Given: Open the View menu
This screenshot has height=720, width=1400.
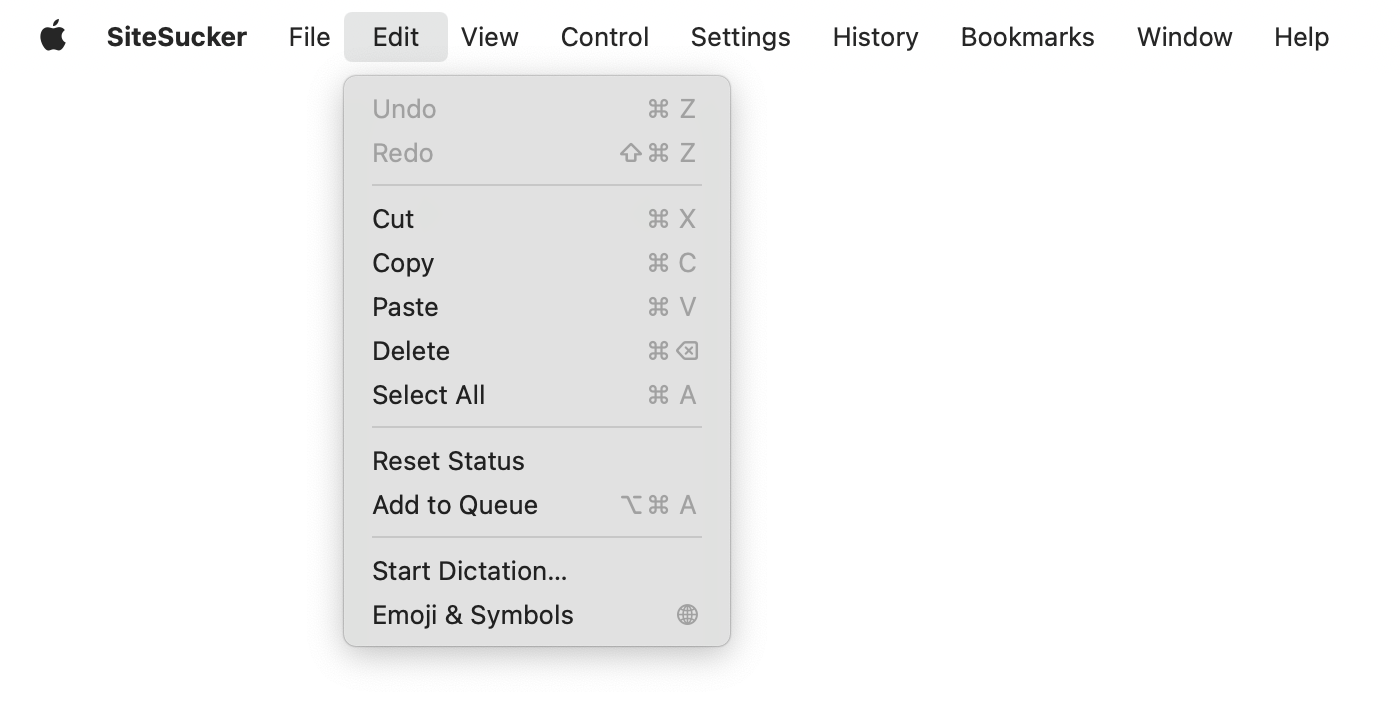Looking at the screenshot, I should (x=489, y=36).
